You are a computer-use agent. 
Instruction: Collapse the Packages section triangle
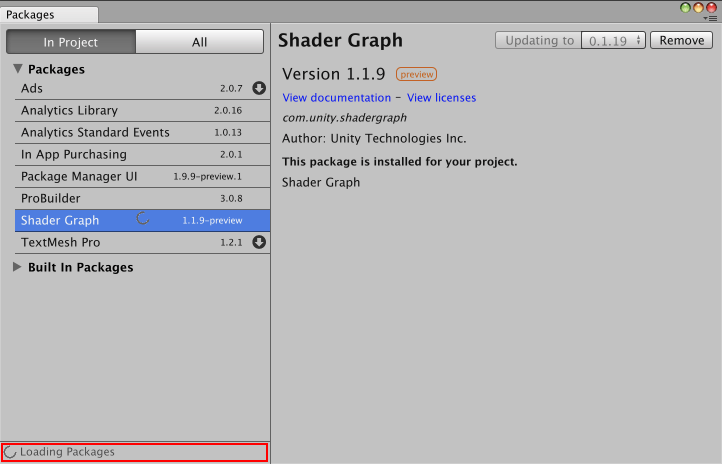click(x=18, y=69)
